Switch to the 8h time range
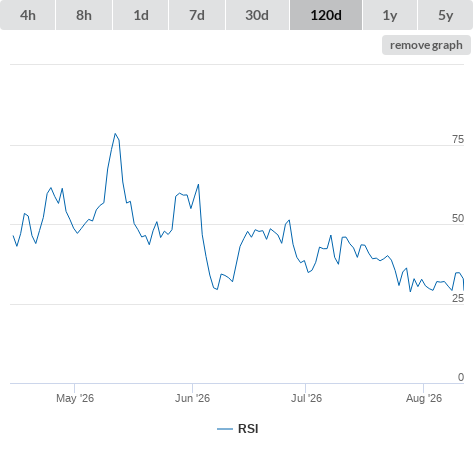The height and width of the screenshot is (455, 474). [84, 15]
